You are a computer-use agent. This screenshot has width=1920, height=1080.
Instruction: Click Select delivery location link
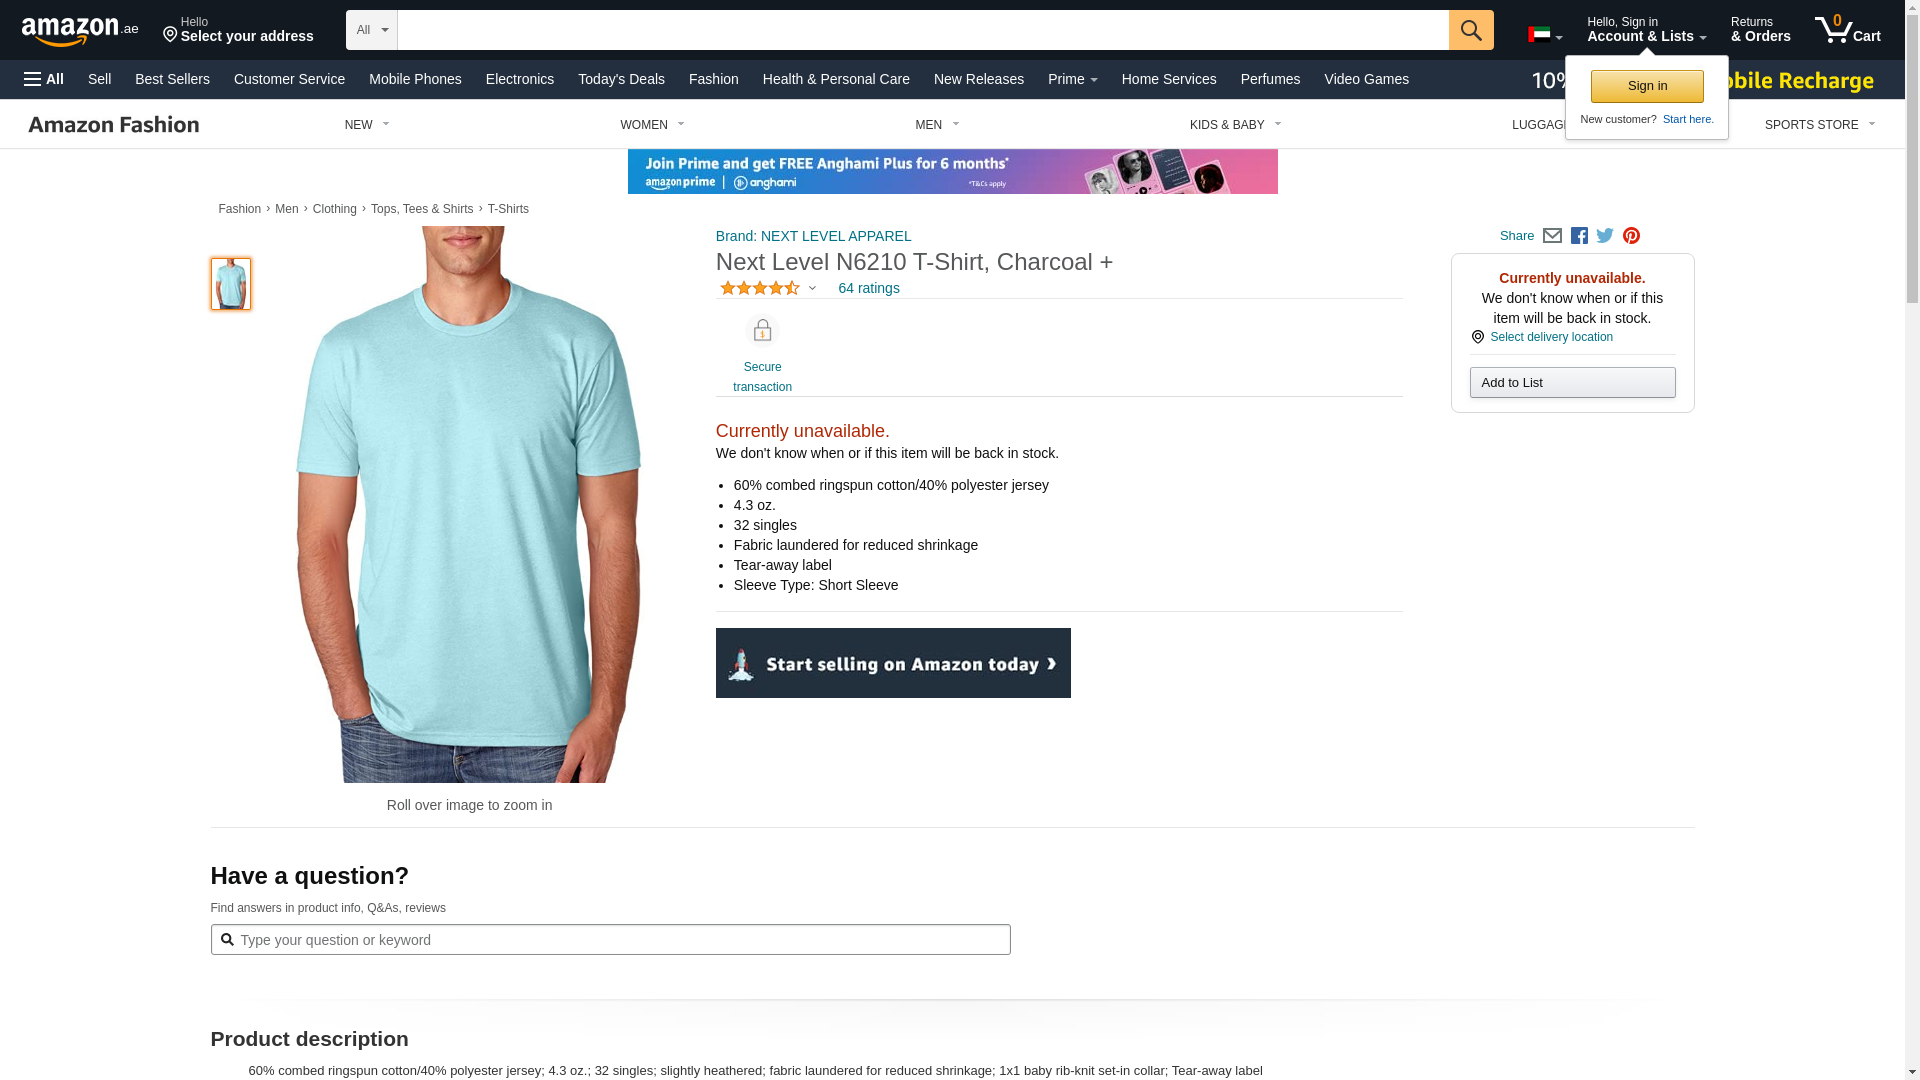(x=1551, y=337)
